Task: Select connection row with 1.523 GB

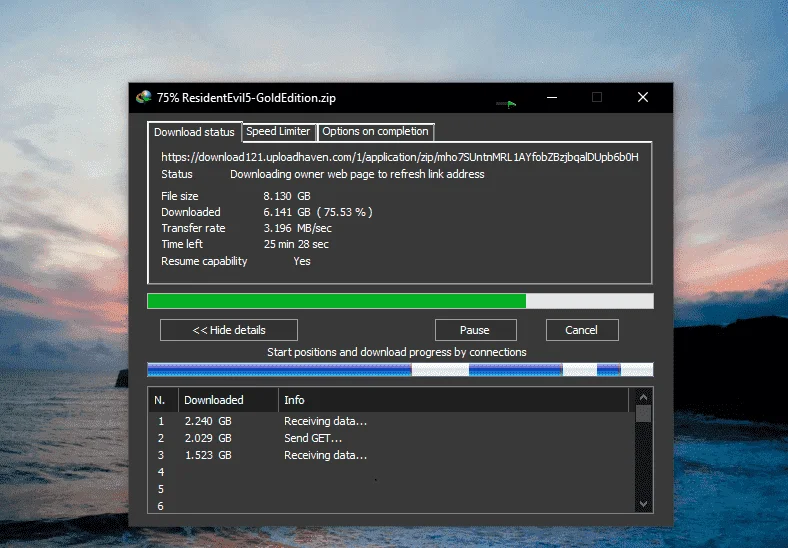Action: [x=389, y=455]
